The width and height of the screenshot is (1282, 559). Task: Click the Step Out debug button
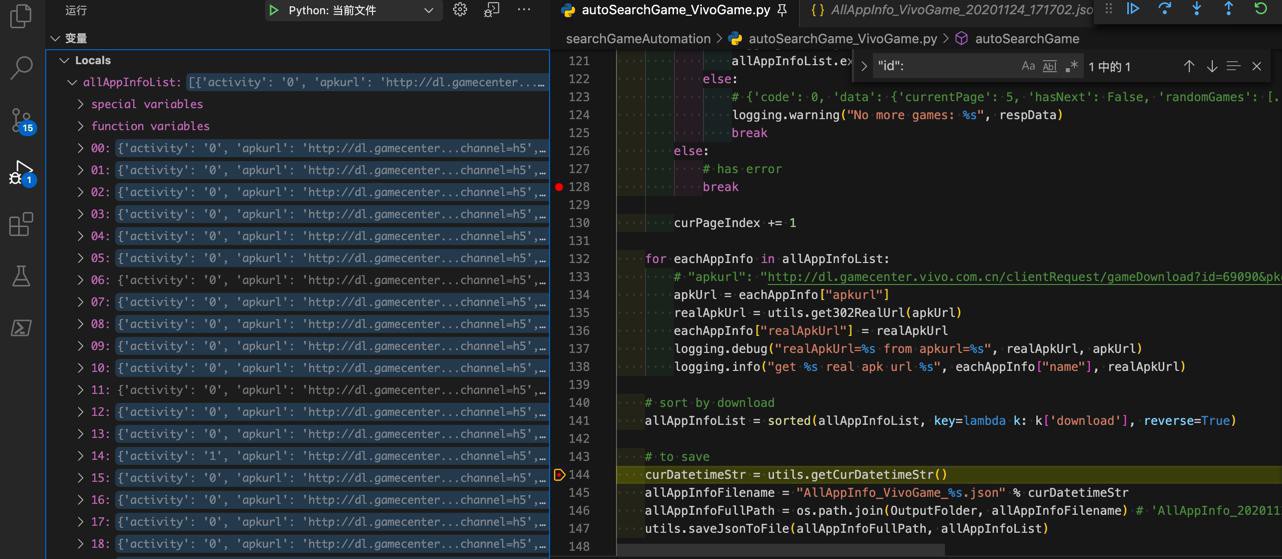coord(1229,9)
